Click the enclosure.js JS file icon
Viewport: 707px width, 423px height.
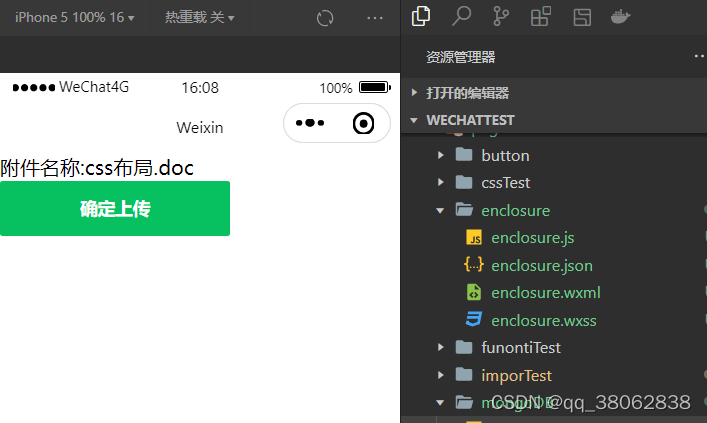473,238
